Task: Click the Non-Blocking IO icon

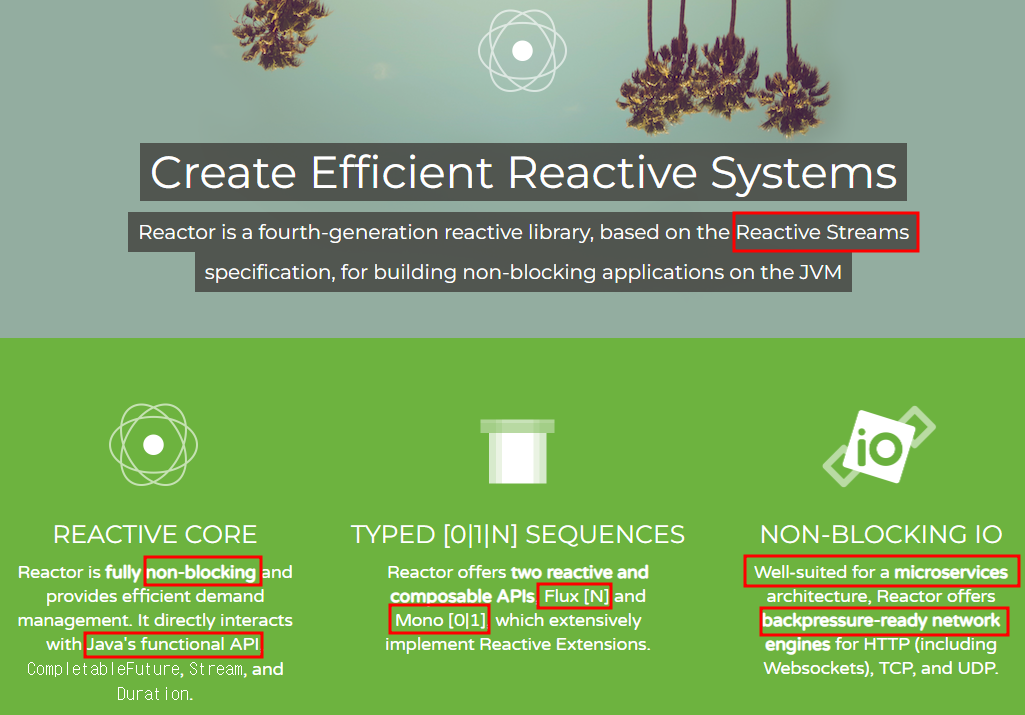Action: tap(879, 446)
